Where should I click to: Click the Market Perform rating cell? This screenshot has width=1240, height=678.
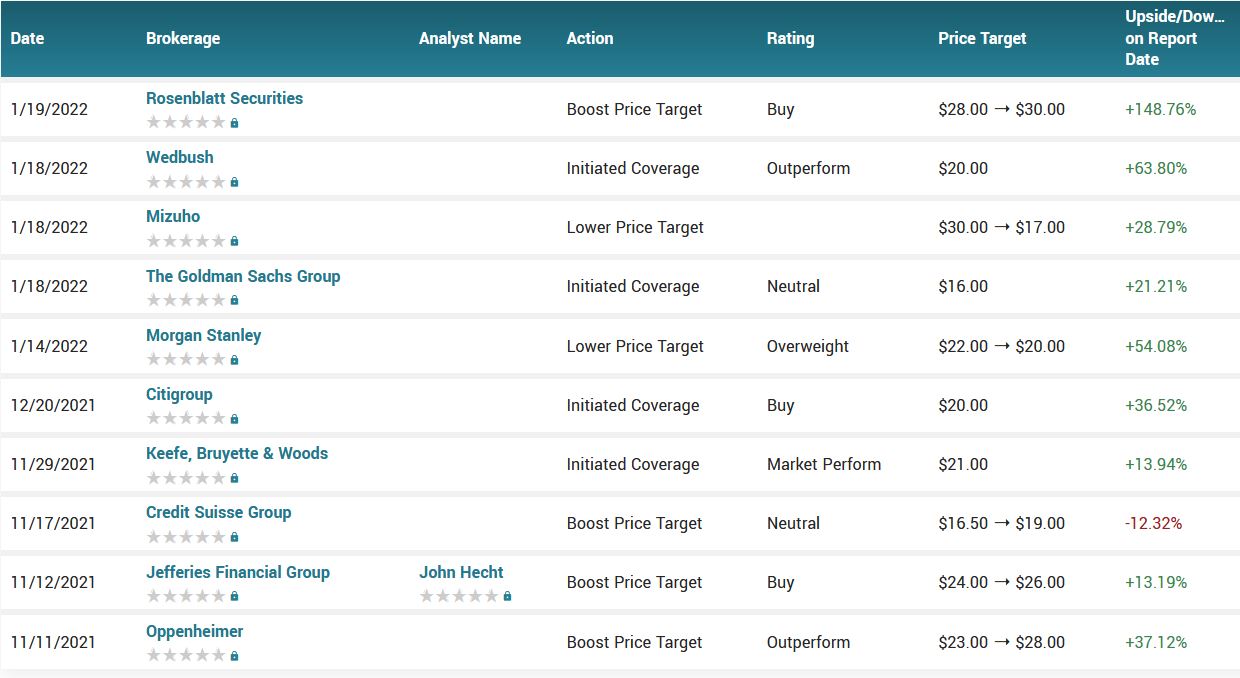tap(824, 464)
